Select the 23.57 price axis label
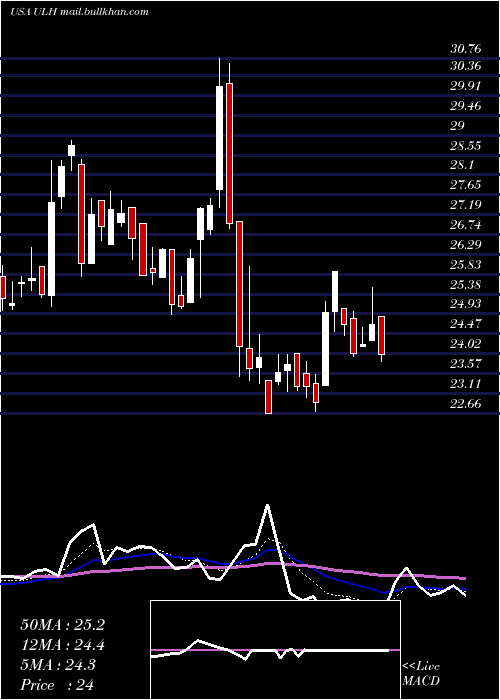 (x=466, y=364)
